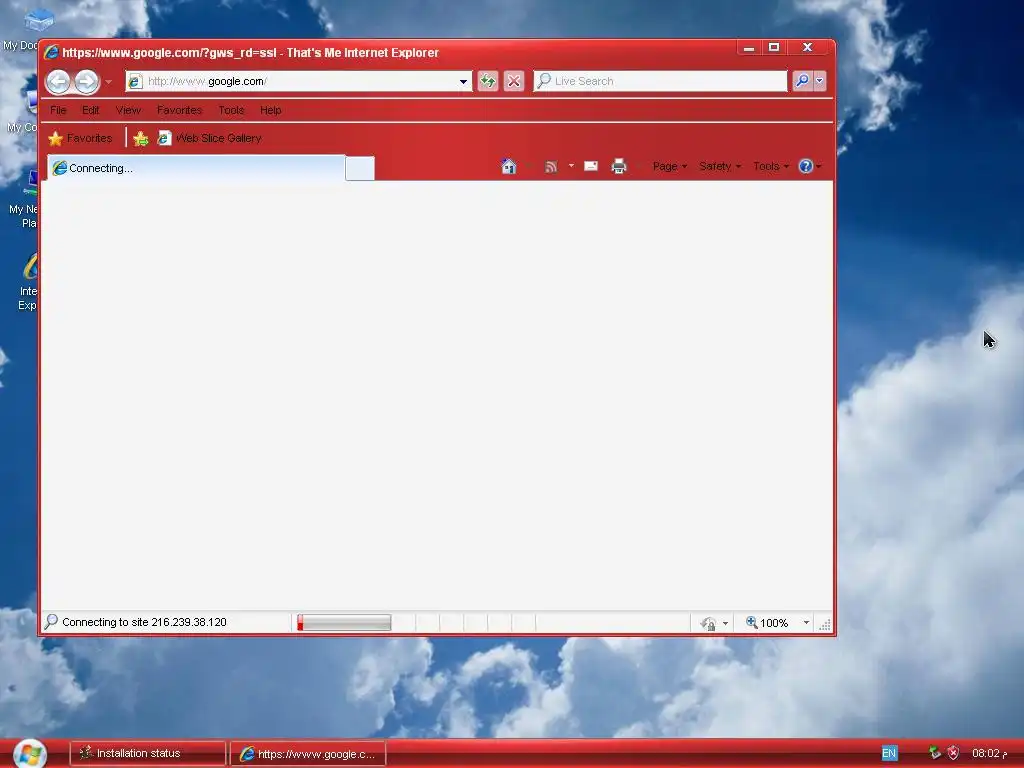
Task: Stop loading with the red X icon
Action: 514,81
